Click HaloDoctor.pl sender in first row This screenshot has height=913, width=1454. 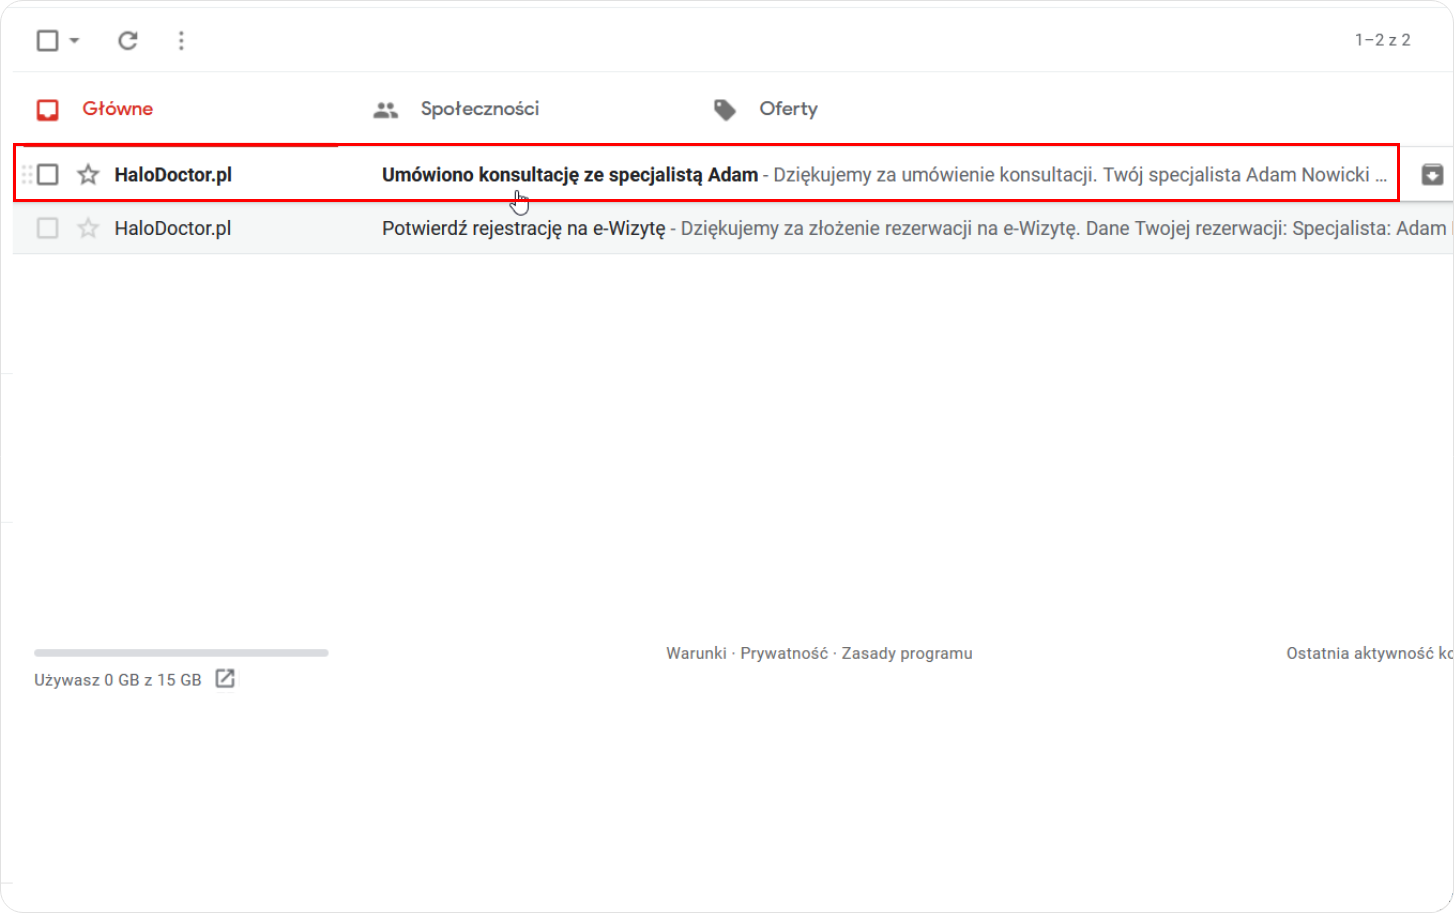click(173, 174)
